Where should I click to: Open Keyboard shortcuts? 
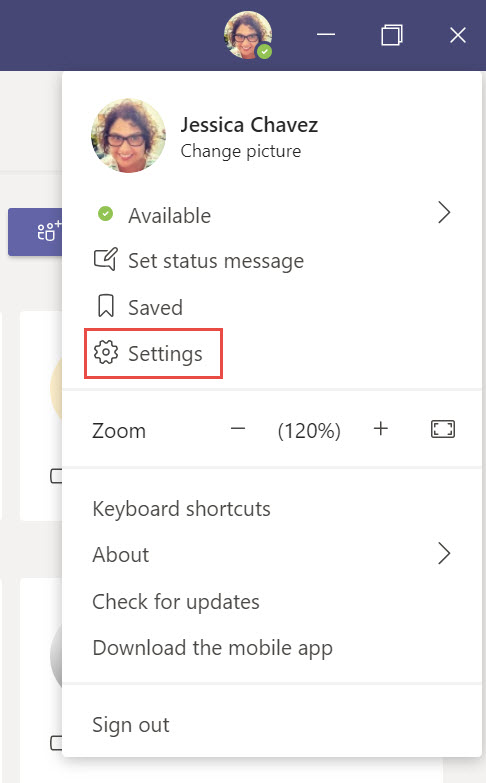(x=181, y=509)
